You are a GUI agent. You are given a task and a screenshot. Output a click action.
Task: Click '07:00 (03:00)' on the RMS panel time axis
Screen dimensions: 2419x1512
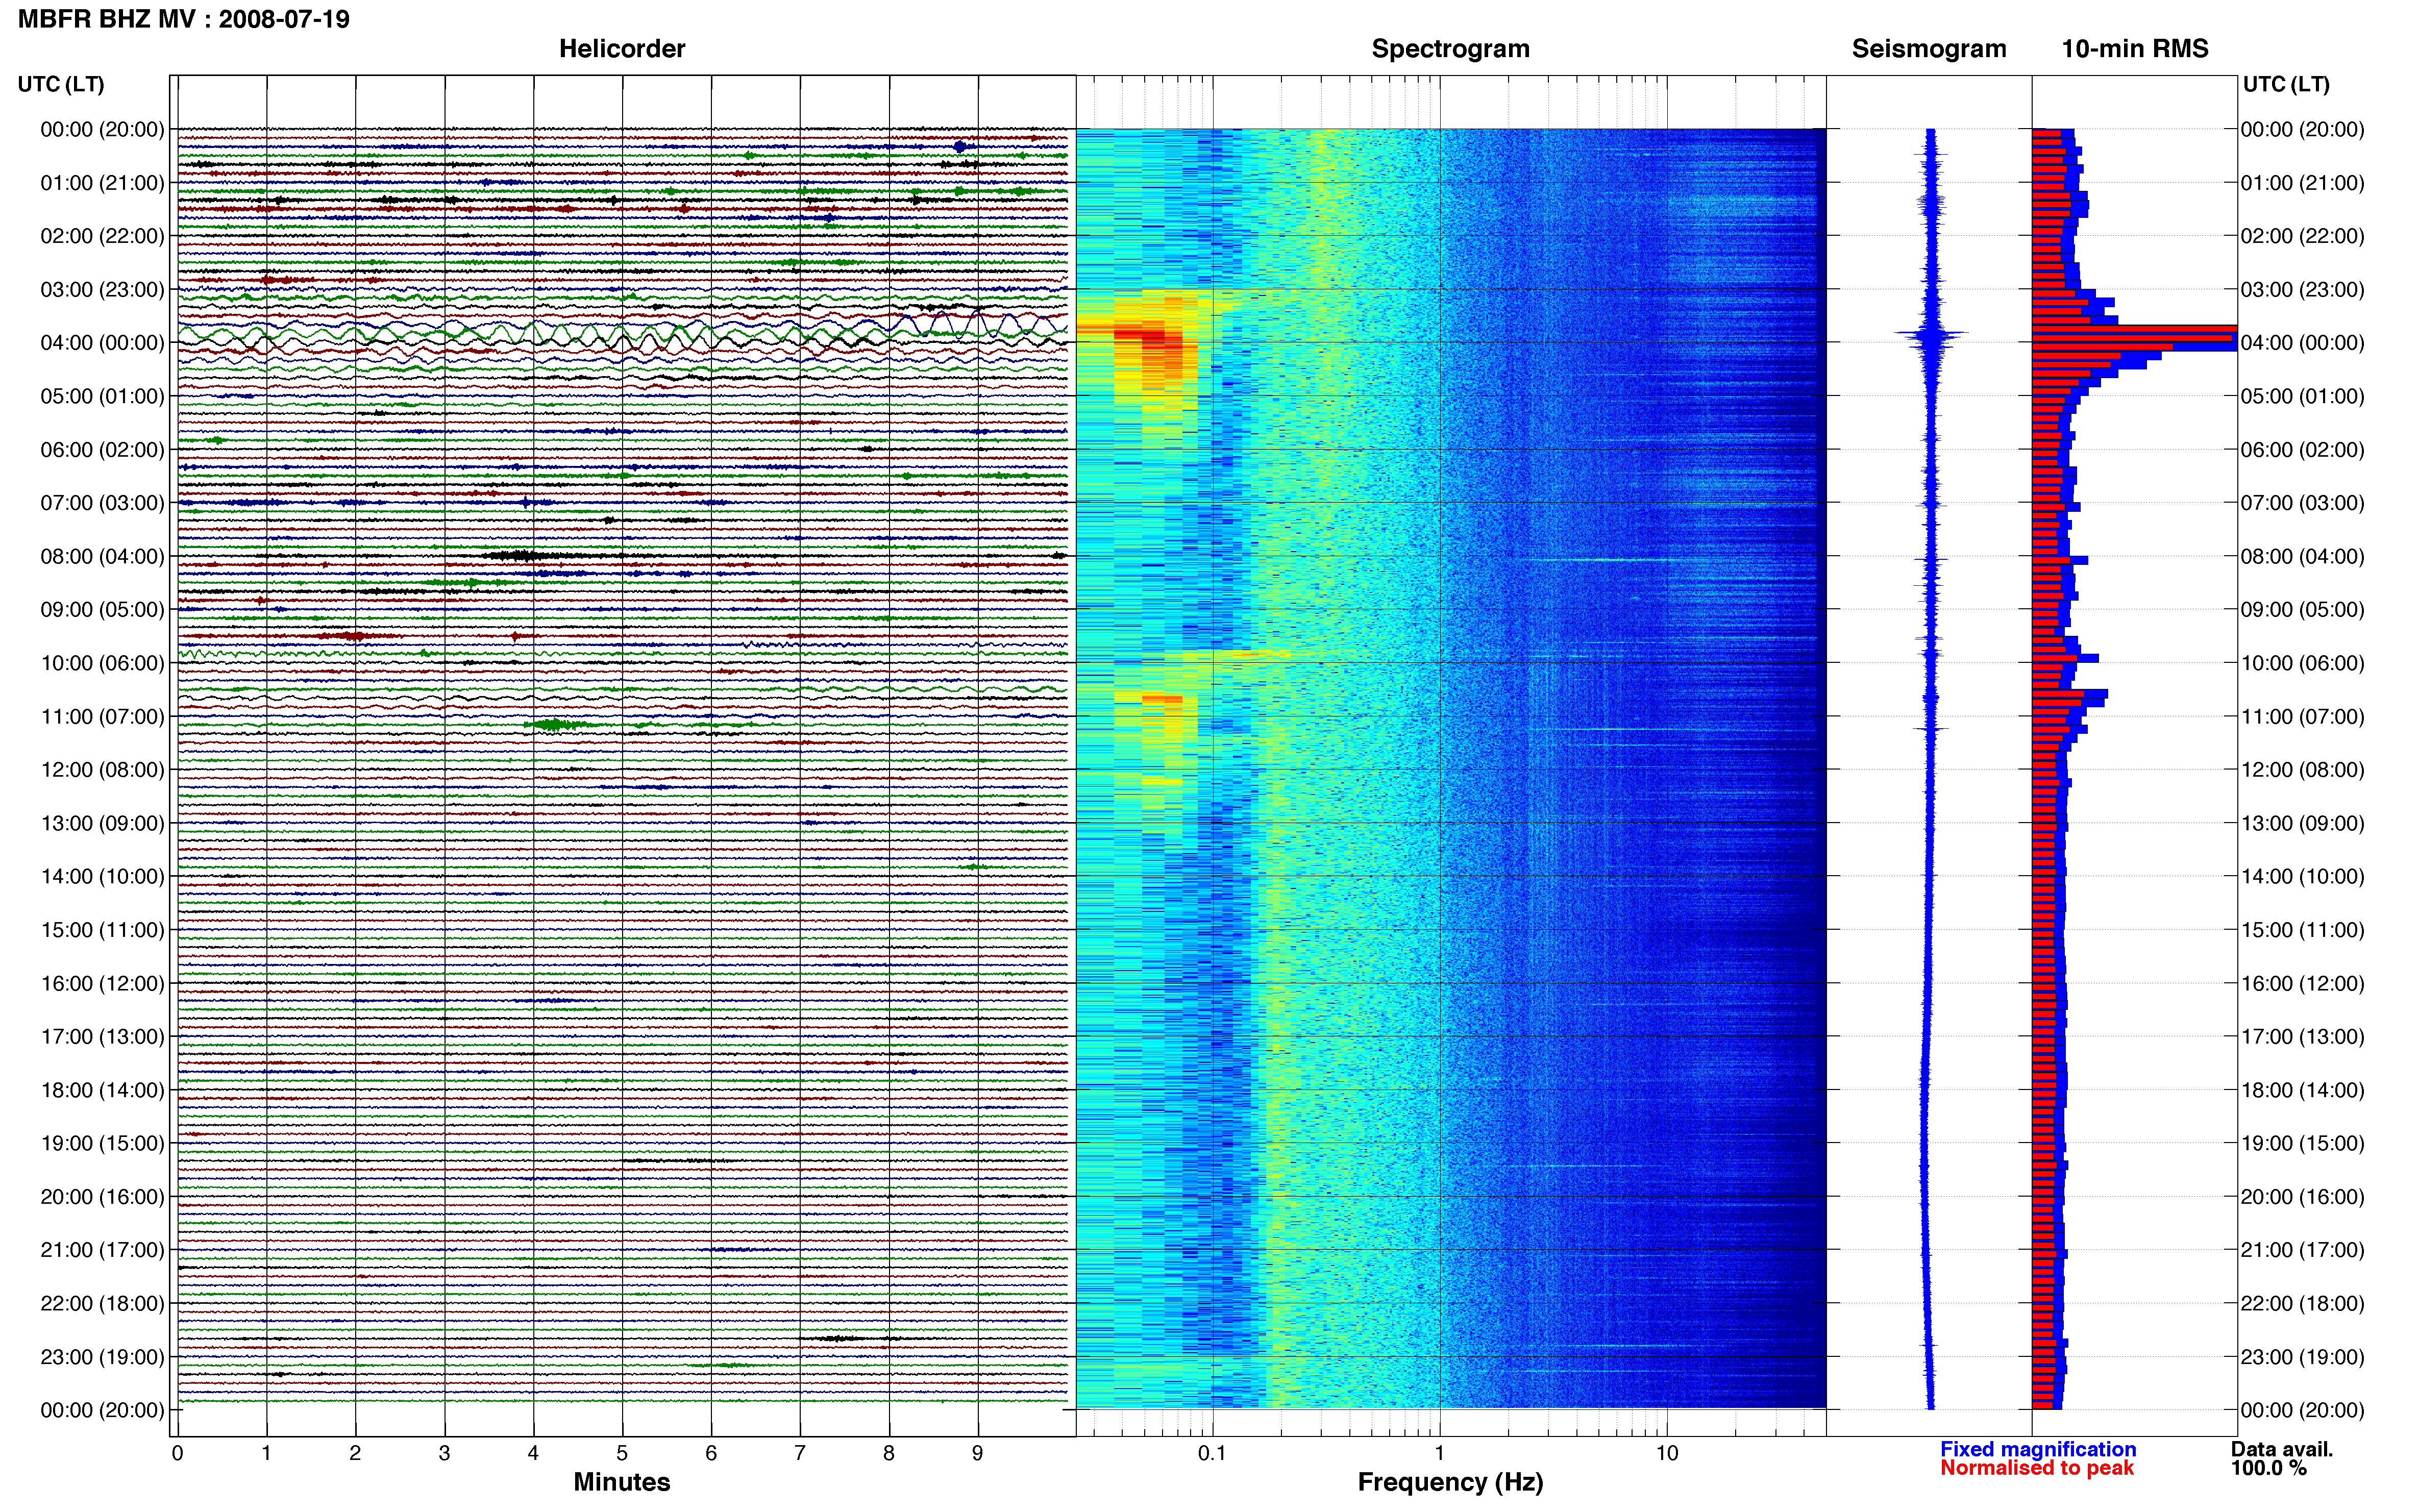point(2303,503)
